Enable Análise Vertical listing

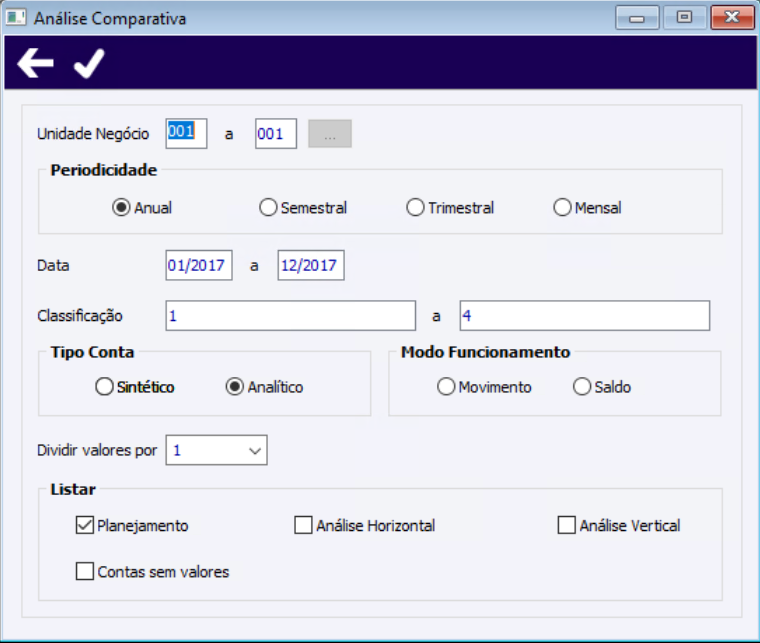tap(567, 525)
